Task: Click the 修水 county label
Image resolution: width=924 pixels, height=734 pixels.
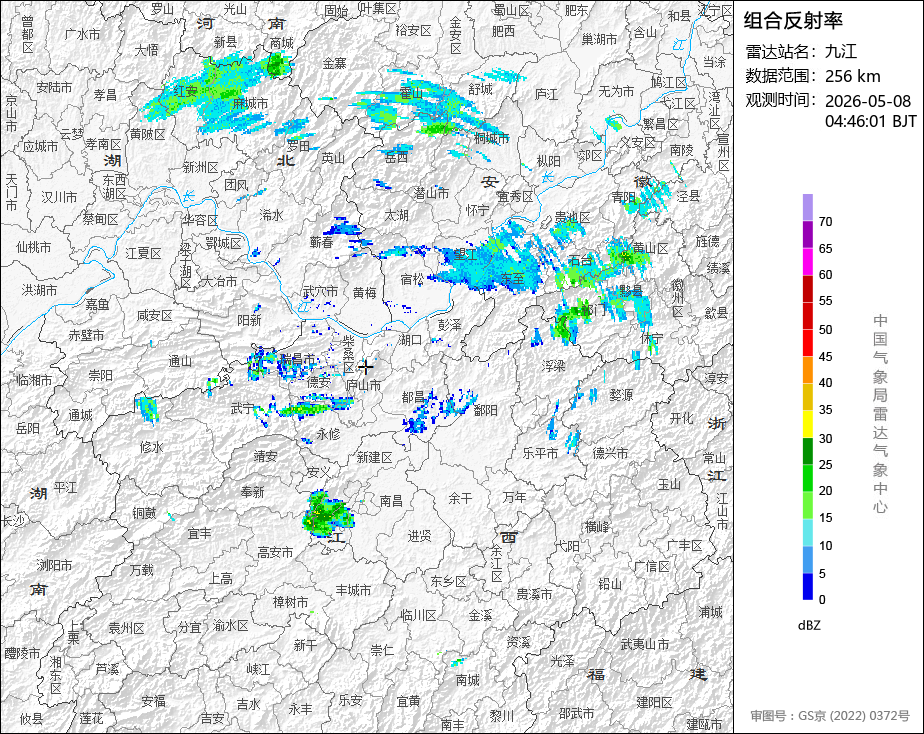Action: click(x=151, y=447)
